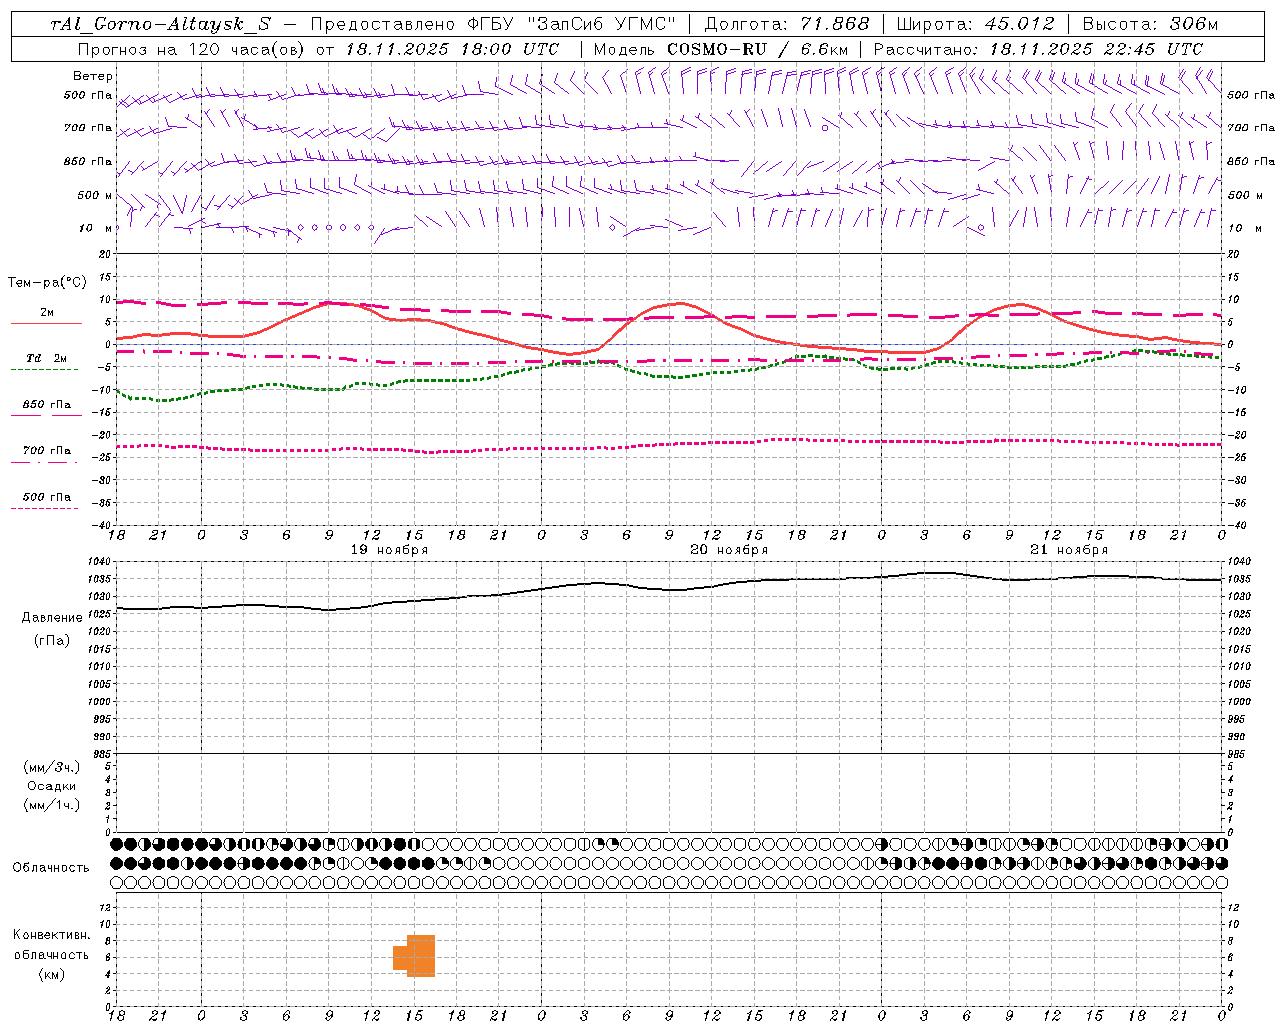Click the 20 ноября date marker
Image resolution: width=1280 pixels, height=1024 pixels.
coord(729,550)
